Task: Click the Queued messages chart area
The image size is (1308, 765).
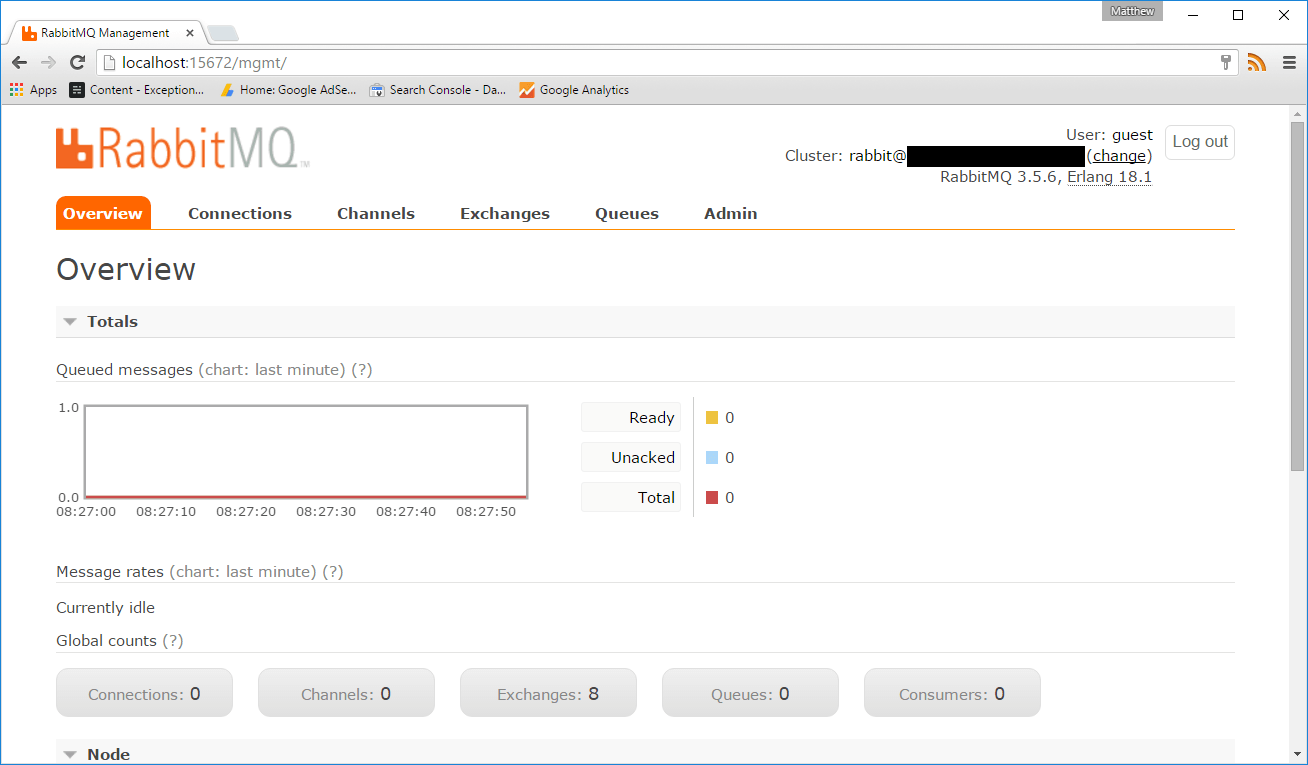Action: point(306,451)
